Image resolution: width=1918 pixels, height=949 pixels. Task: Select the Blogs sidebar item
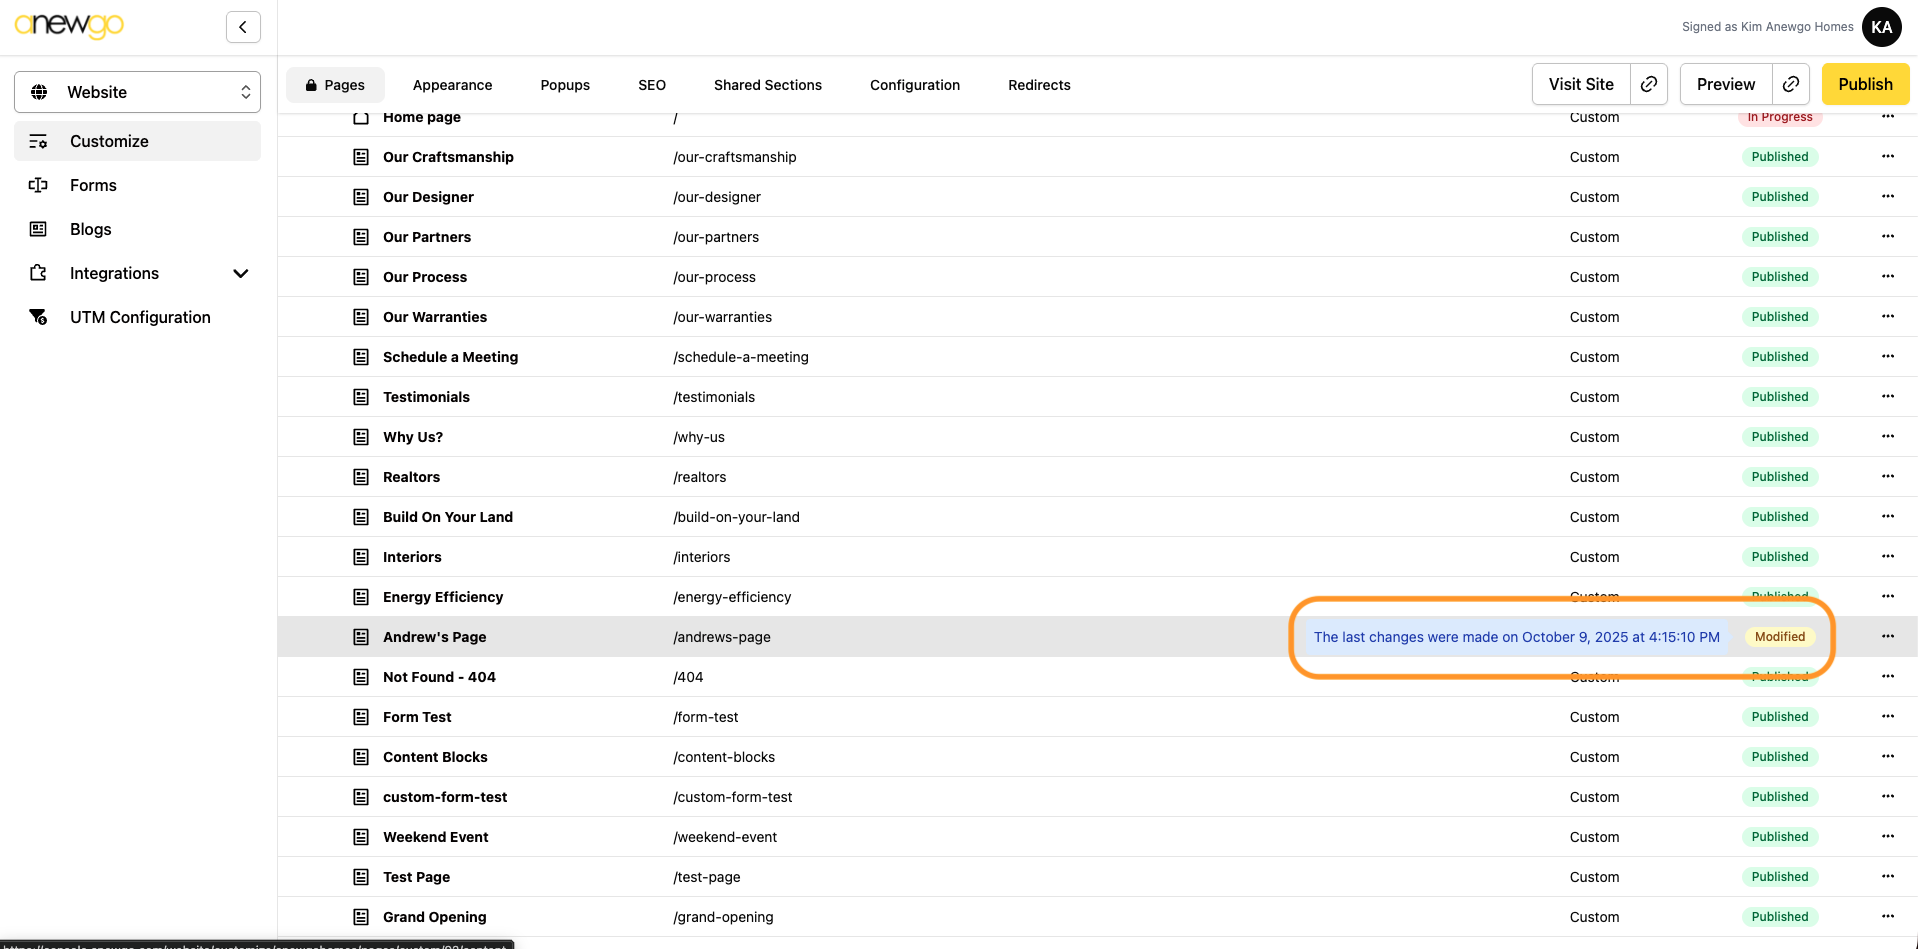(x=90, y=229)
